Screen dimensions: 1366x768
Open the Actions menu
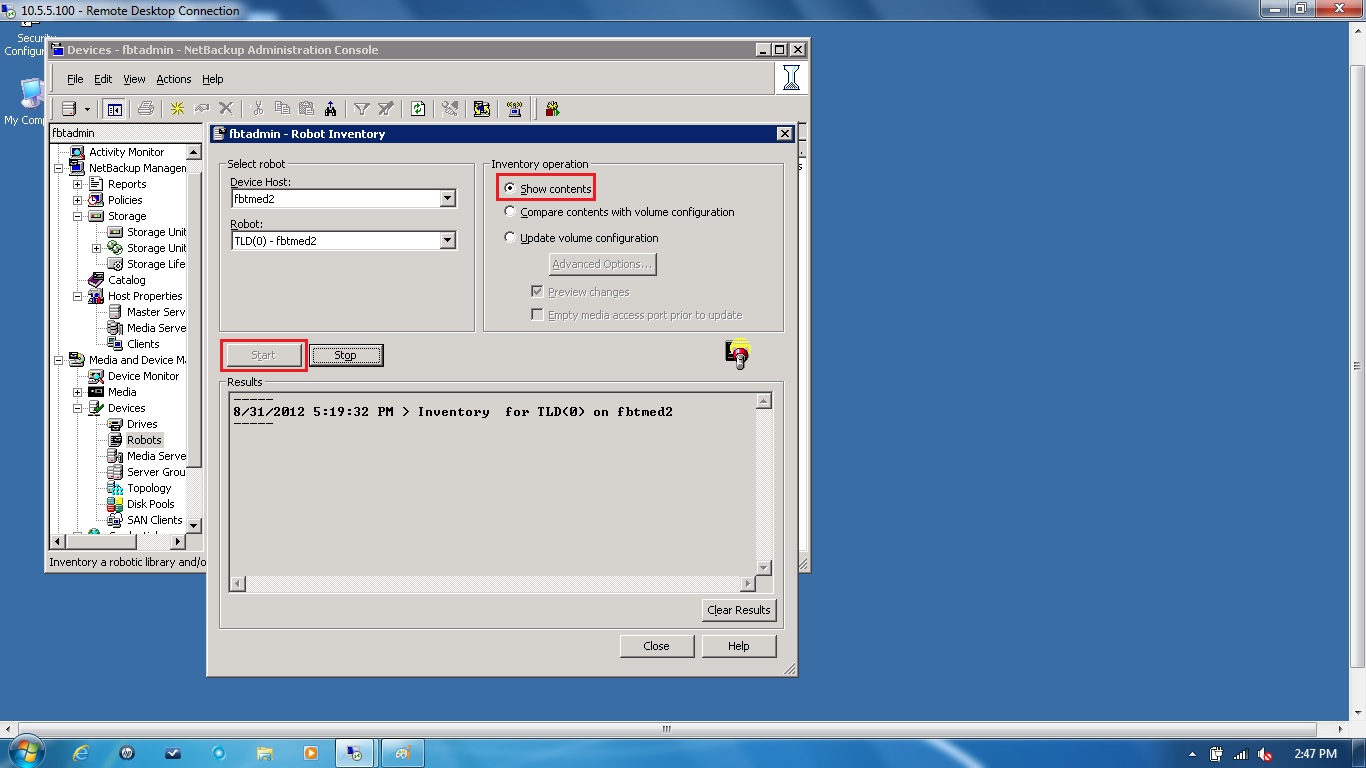pos(173,79)
